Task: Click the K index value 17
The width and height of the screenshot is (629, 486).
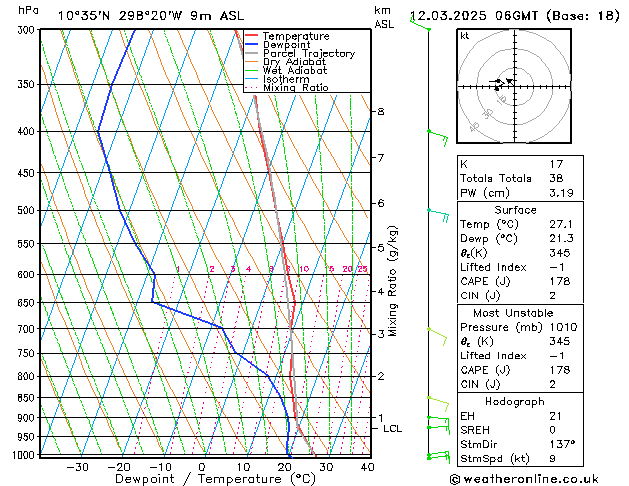Action: [556, 164]
